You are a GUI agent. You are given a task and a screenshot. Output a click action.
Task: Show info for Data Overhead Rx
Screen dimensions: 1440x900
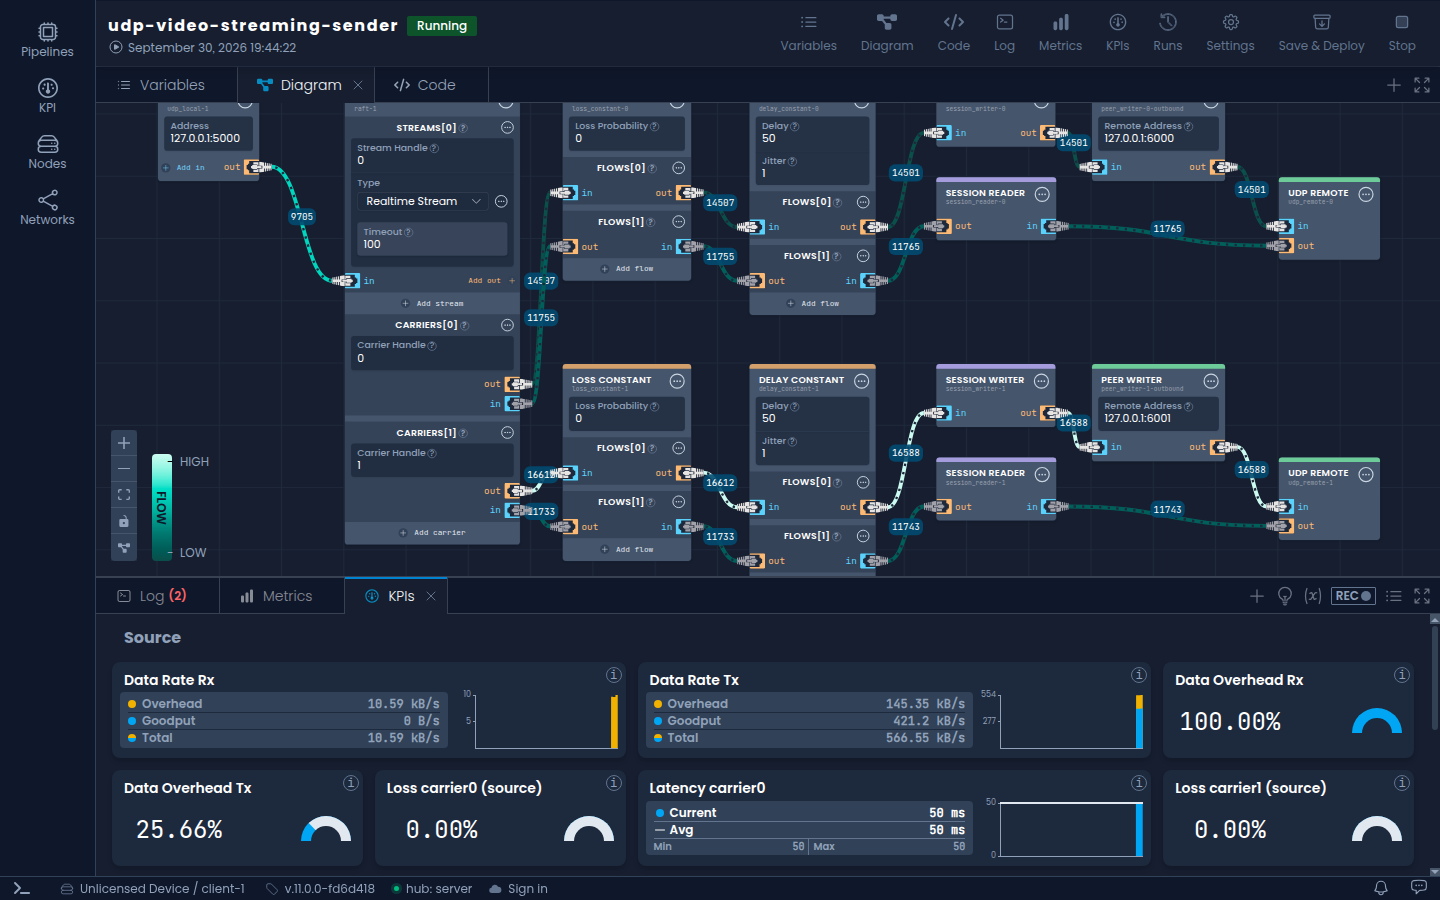tap(1402, 675)
